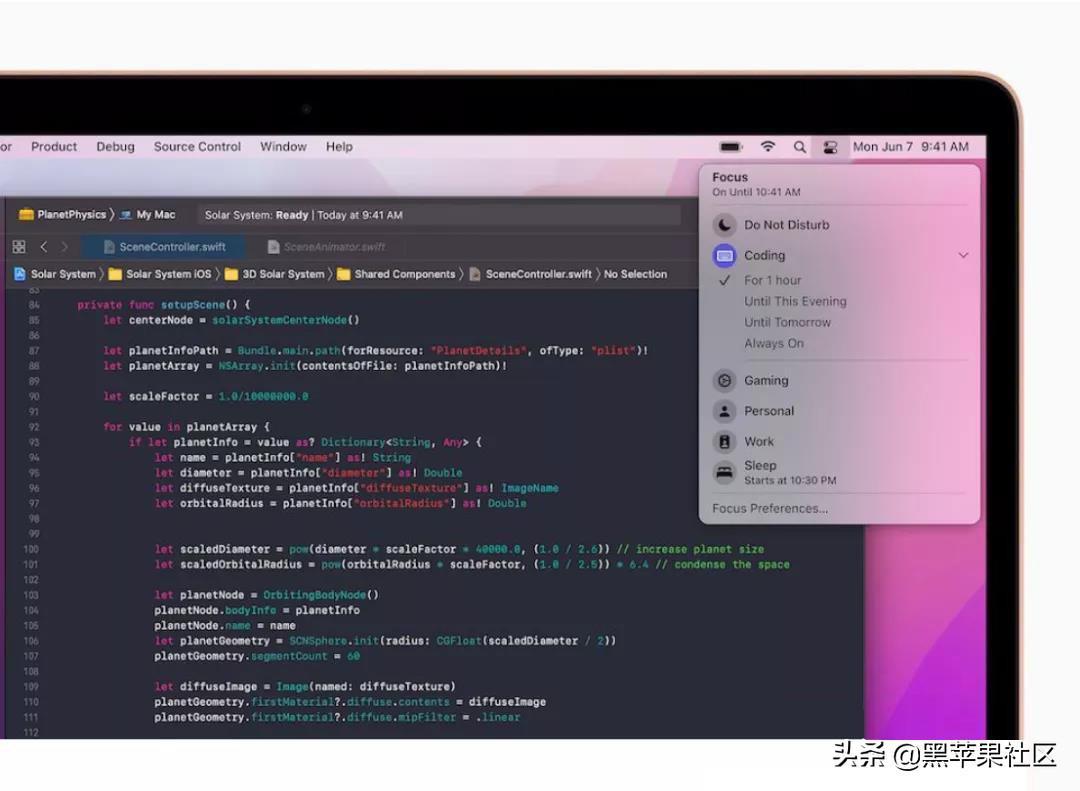The image size is (1080, 791).
Task: Click the Personal focus person icon
Action: click(724, 411)
